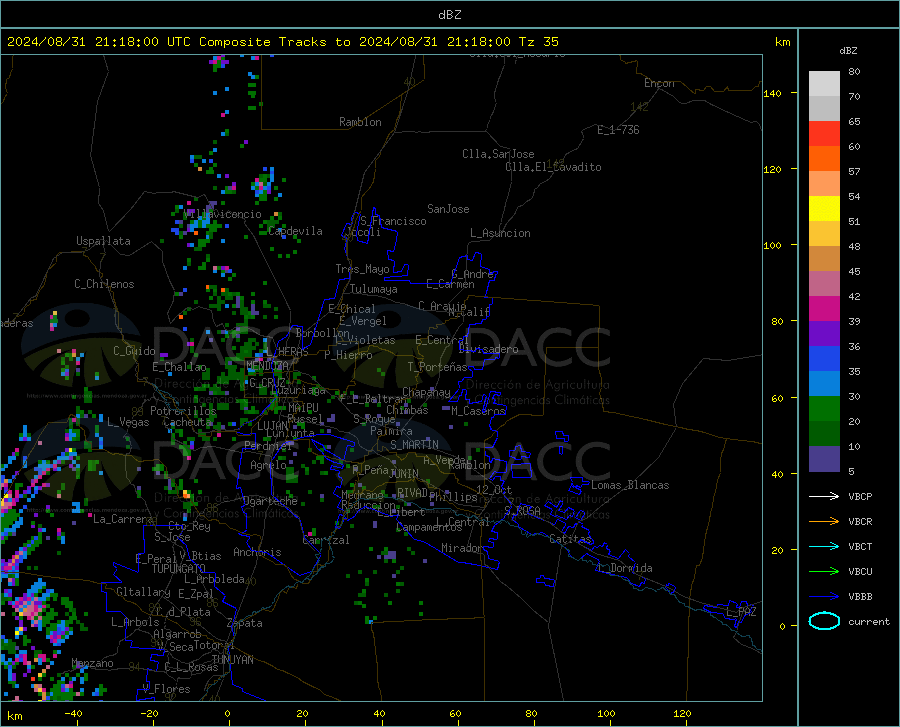
Task: Click the E_1-736 map label
Action: (x=618, y=130)
